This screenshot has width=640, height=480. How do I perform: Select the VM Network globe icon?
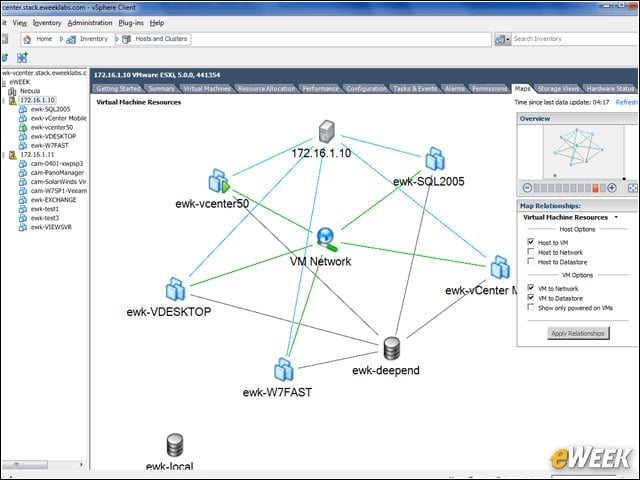(x=327, y=240)
